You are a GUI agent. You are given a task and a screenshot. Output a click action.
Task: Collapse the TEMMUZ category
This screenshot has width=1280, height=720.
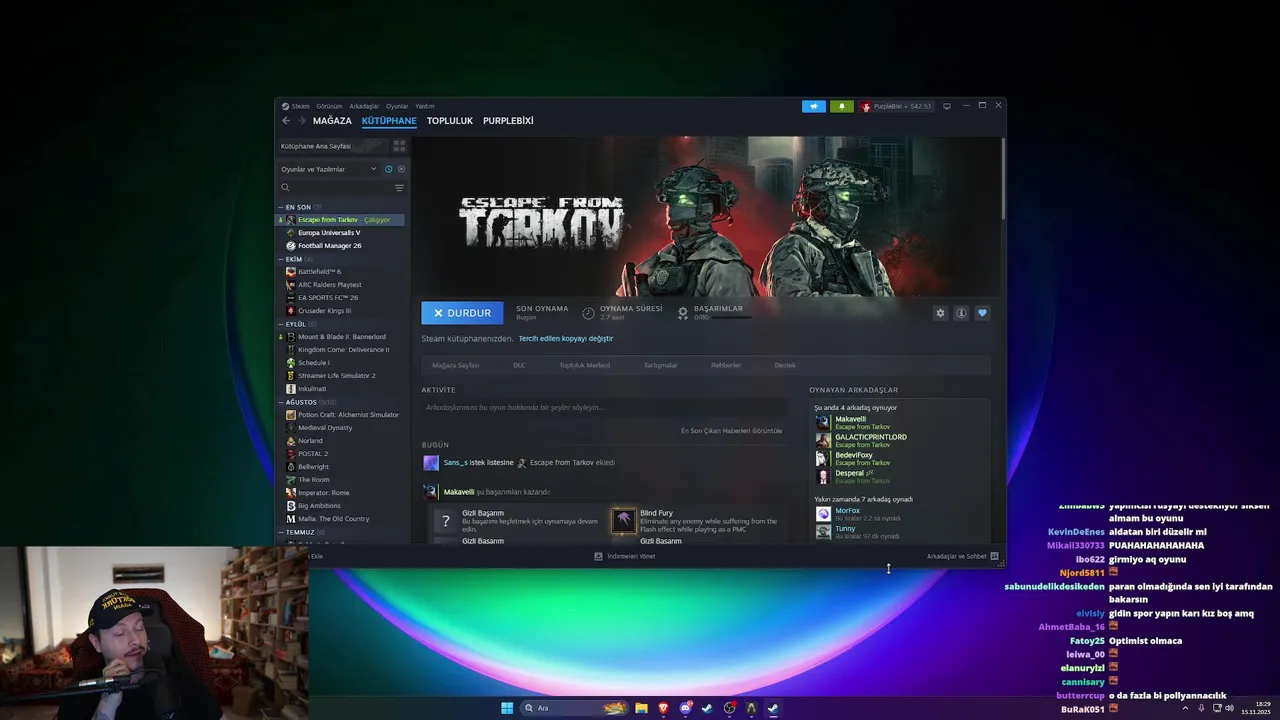click(x=280, y=532)
